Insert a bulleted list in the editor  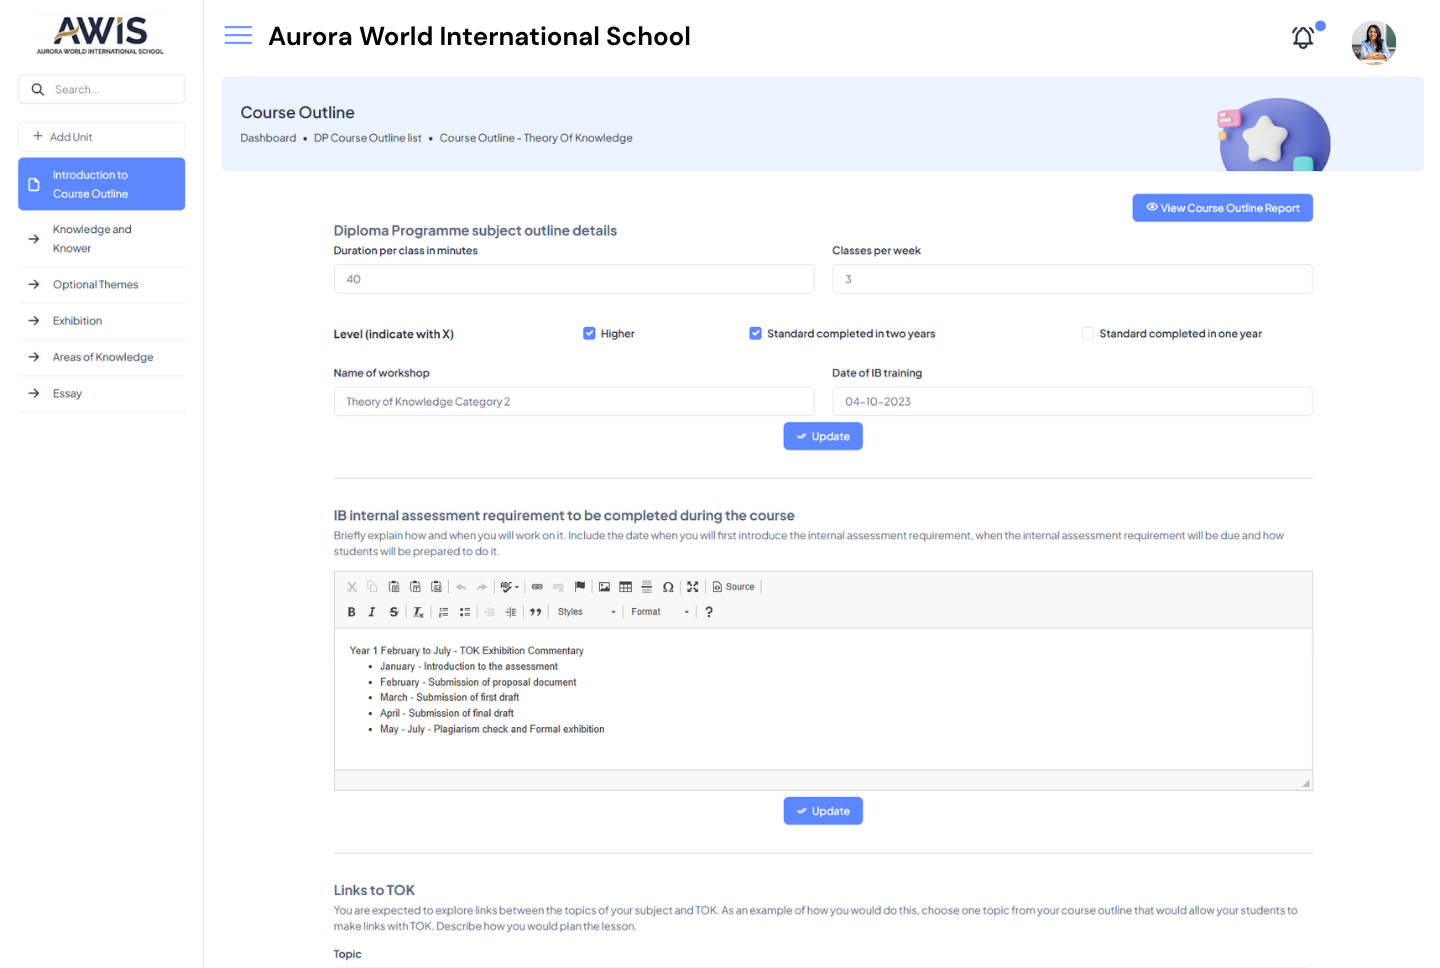(x=465, y=612)
